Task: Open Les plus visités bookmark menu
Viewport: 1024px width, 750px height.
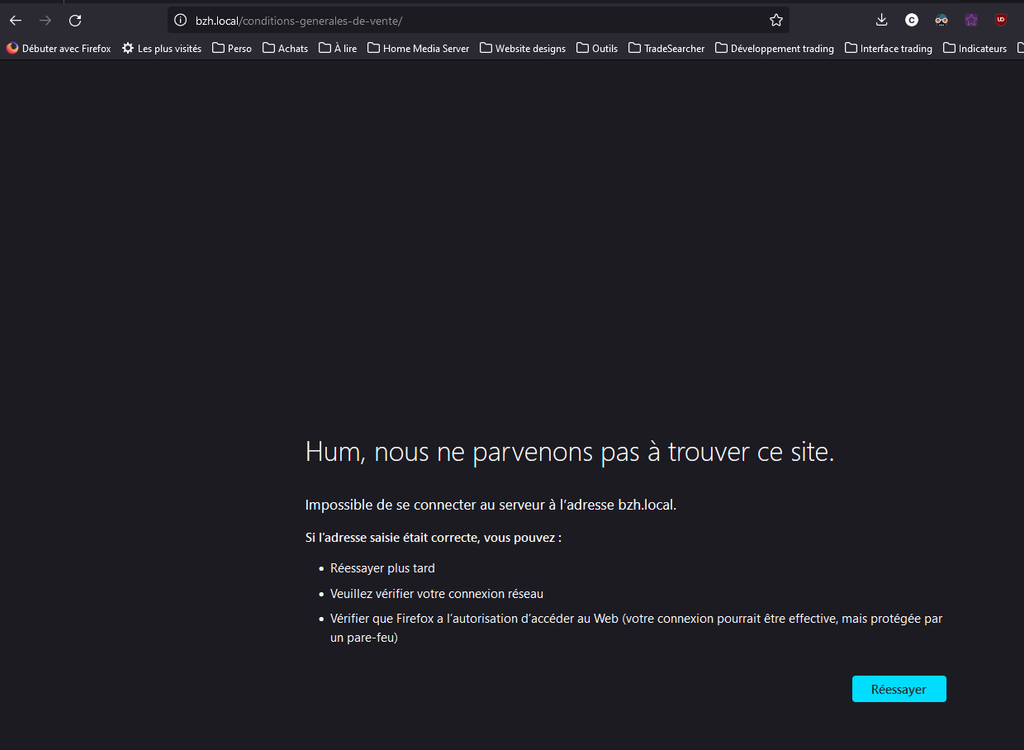Action: pos(161,48)
